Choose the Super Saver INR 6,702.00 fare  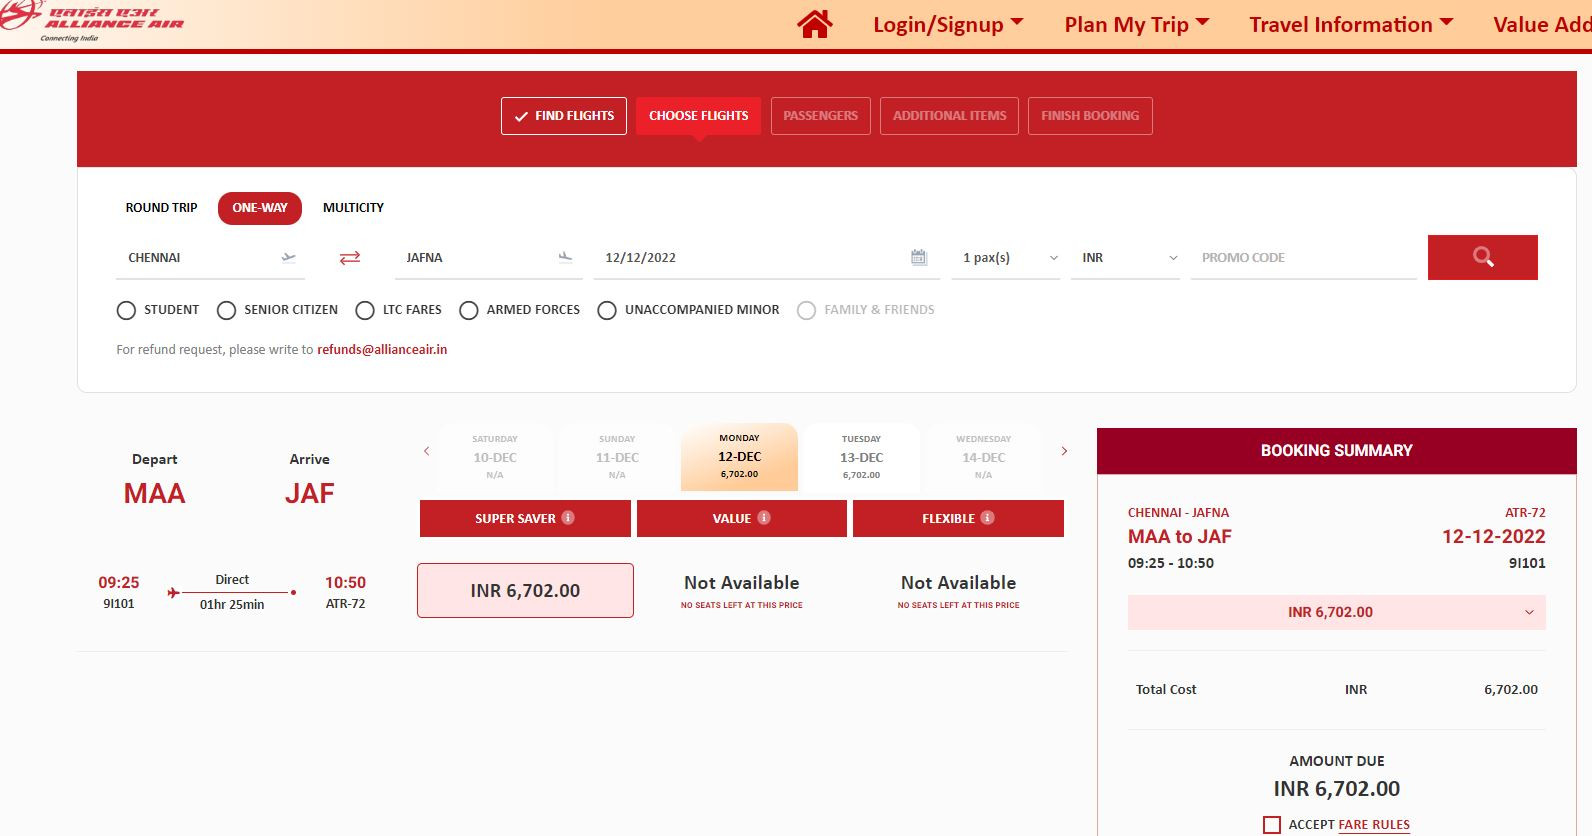[x=525, y=590]
